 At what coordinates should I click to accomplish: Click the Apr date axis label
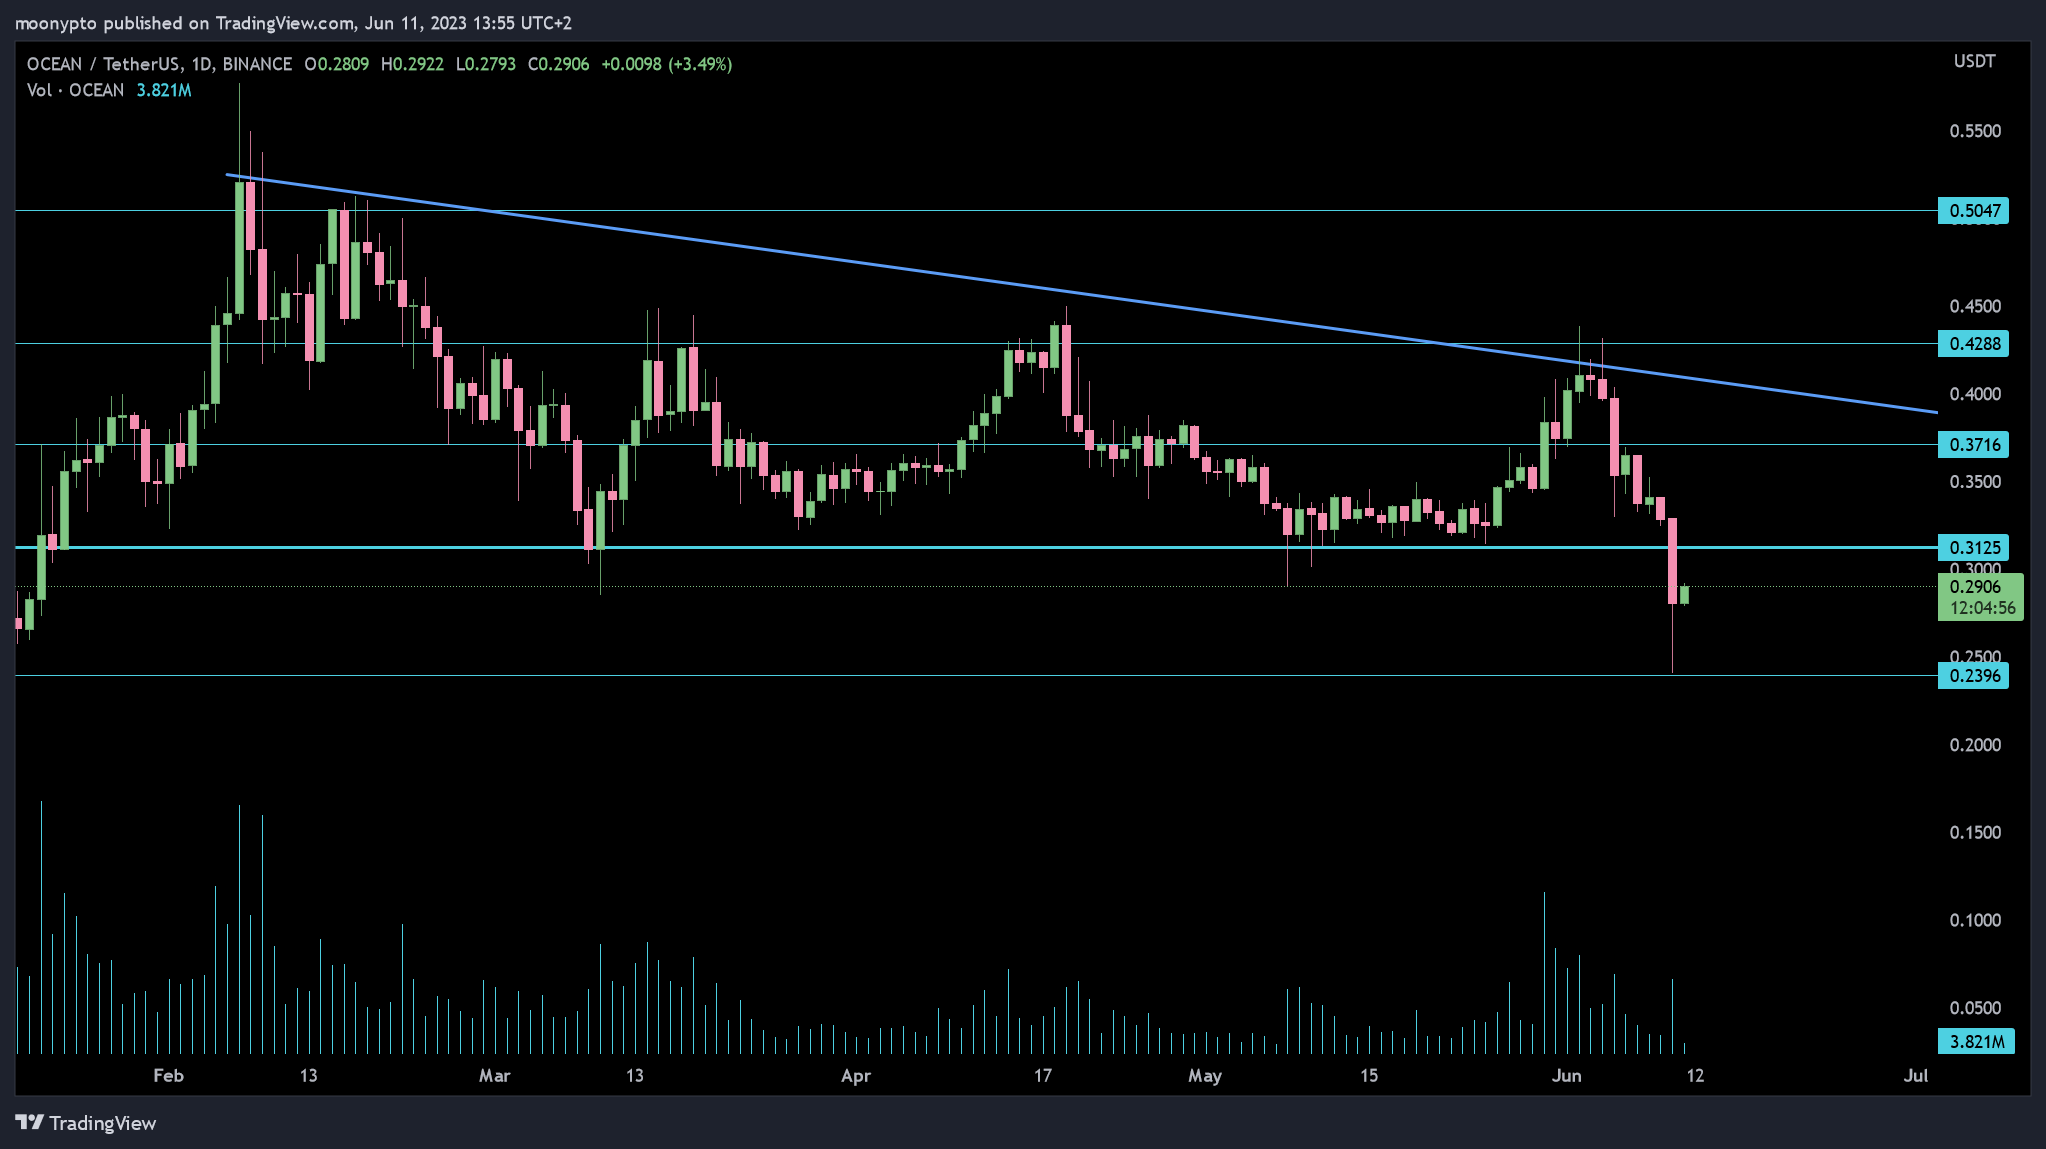pyautogui.click(x=856, y=1076)
